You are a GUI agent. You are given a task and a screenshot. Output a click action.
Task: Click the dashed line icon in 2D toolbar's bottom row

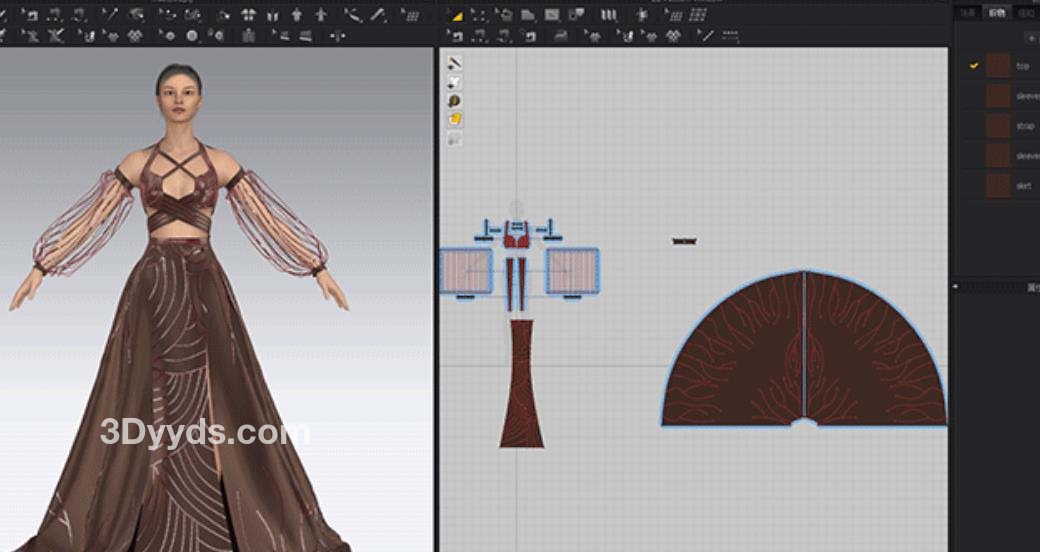(x=731, y=35)
